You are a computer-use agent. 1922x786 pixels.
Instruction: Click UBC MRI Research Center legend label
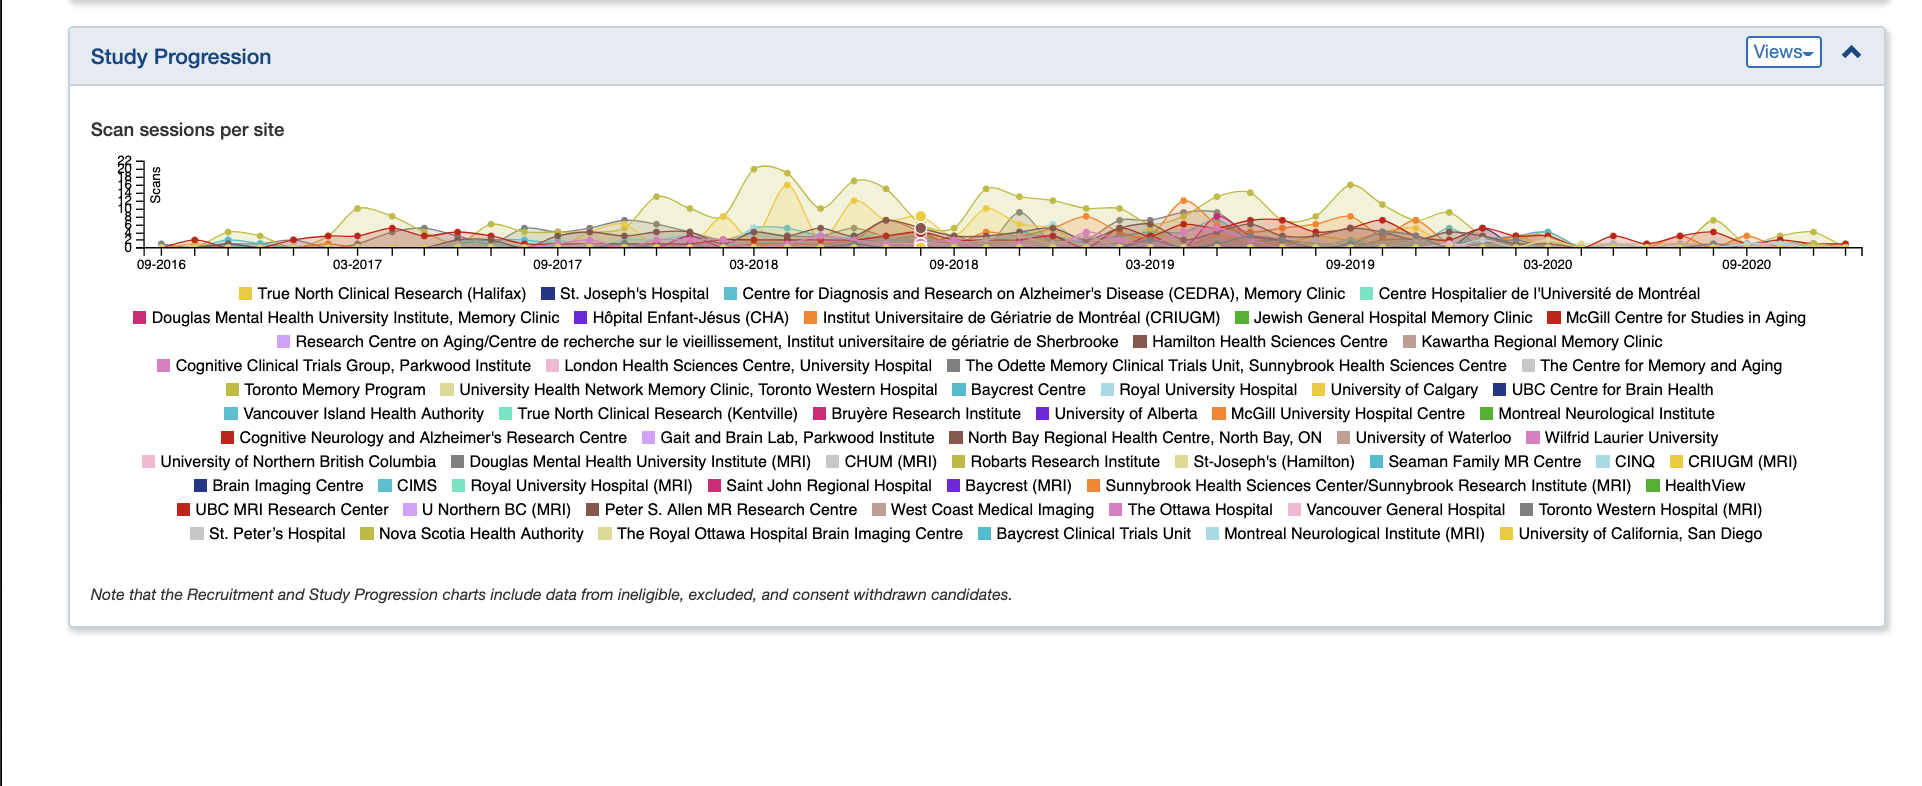pos(292,510)
